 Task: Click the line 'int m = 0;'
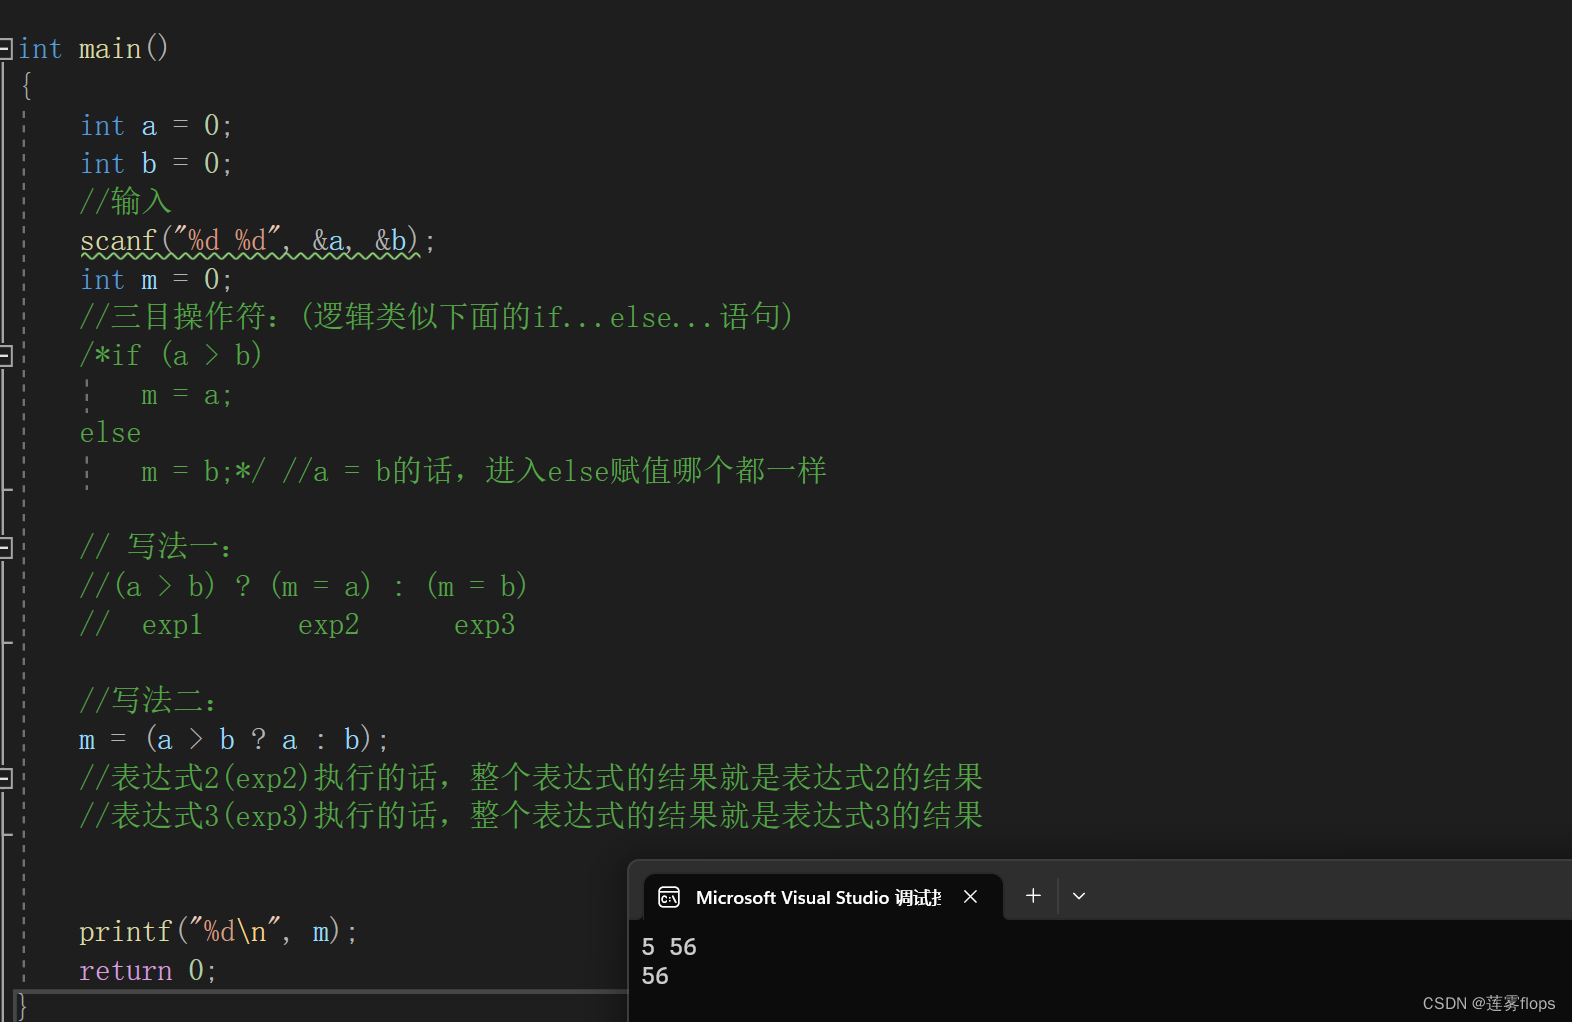pyautogui.click(x=156, y=280)
